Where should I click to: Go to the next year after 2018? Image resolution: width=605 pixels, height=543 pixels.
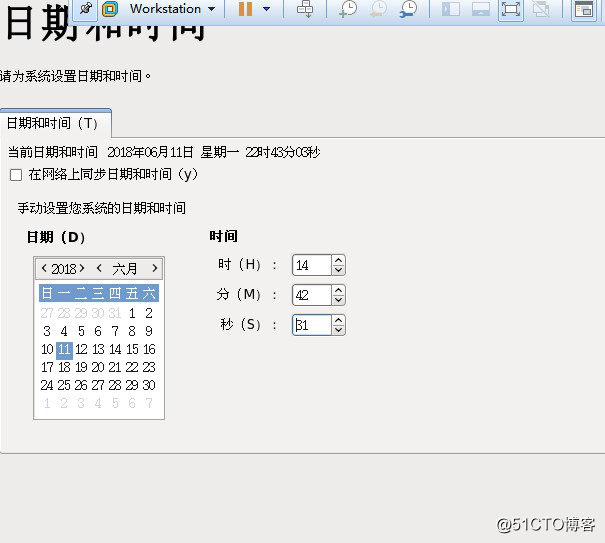pyautogui.click(x=81, y=268)
